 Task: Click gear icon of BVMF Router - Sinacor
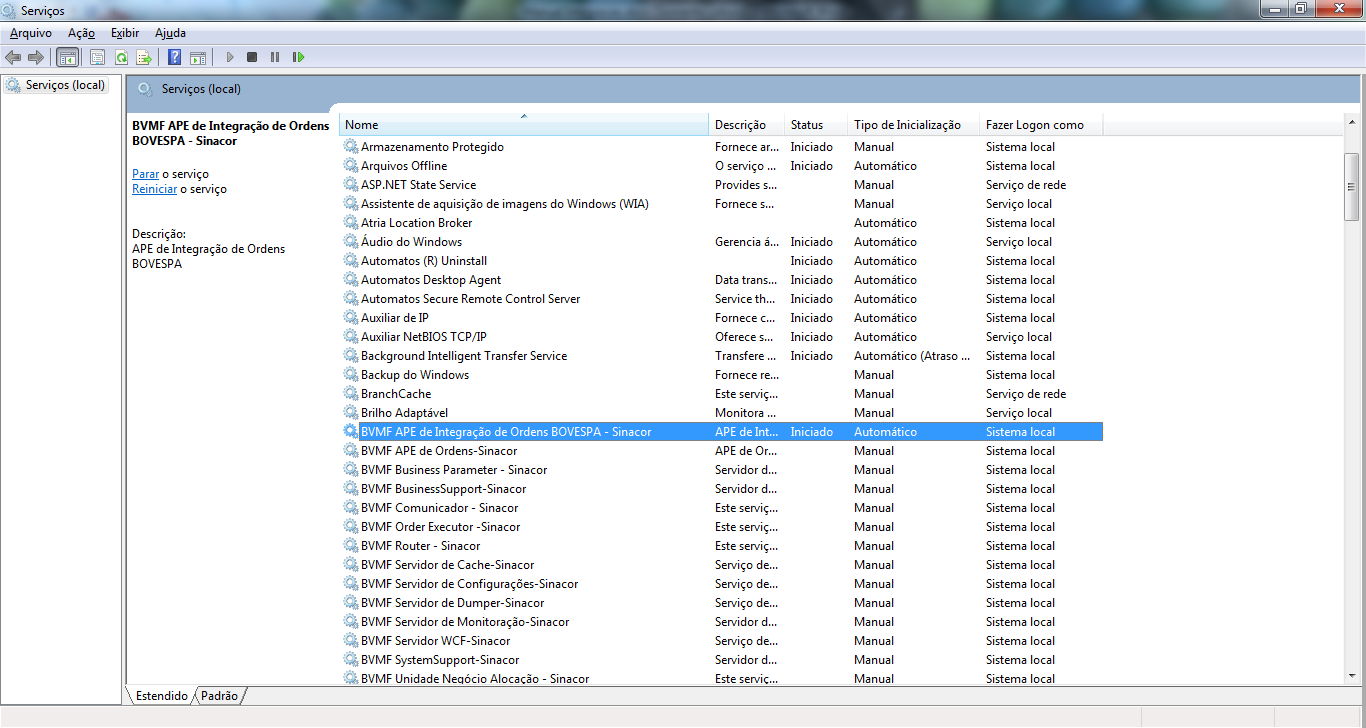[351, 546]
